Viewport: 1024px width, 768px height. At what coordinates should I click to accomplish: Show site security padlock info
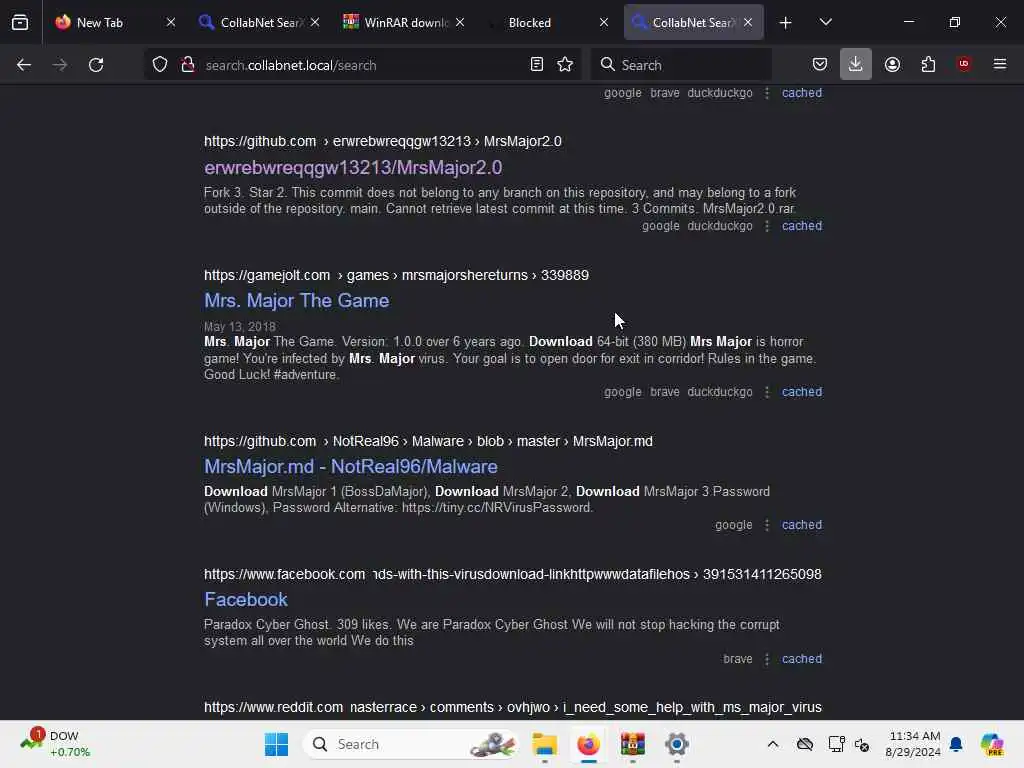(x=188, y=65)
